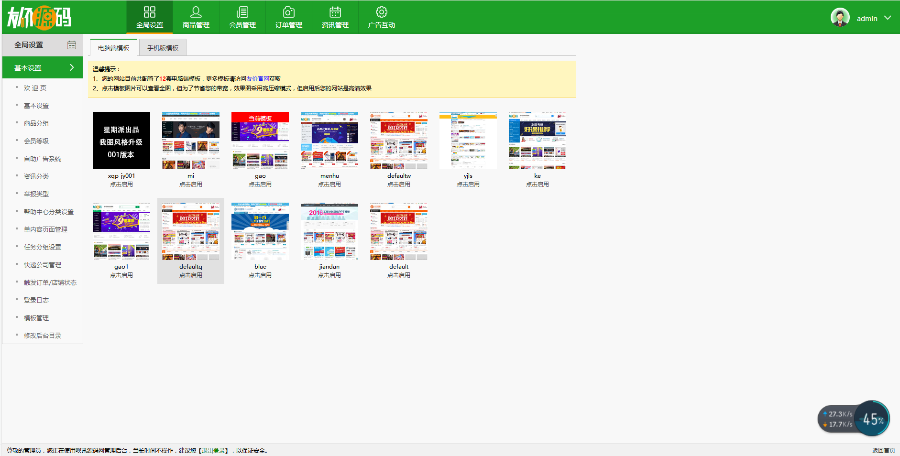Screen dimensions: 900x456
Task: Preview the menhu template thumbnail
Action: (329, 140)
